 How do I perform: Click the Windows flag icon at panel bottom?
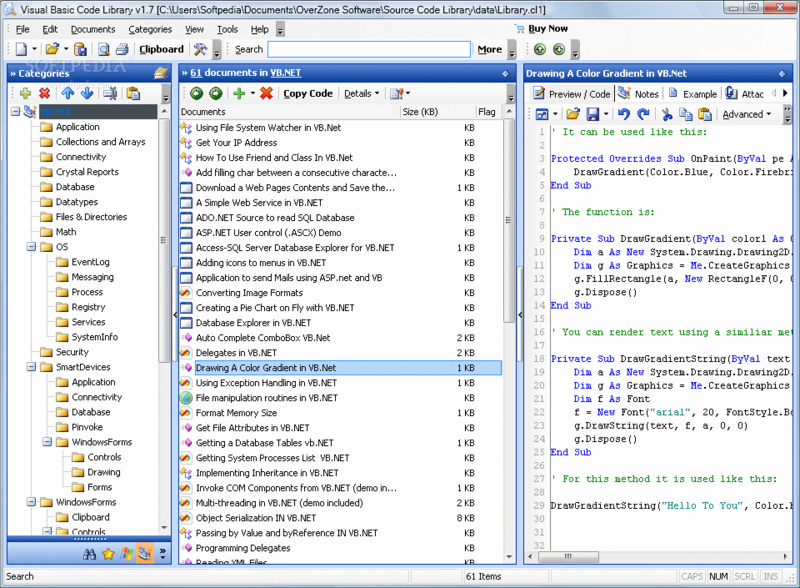(x=127, y=554)
